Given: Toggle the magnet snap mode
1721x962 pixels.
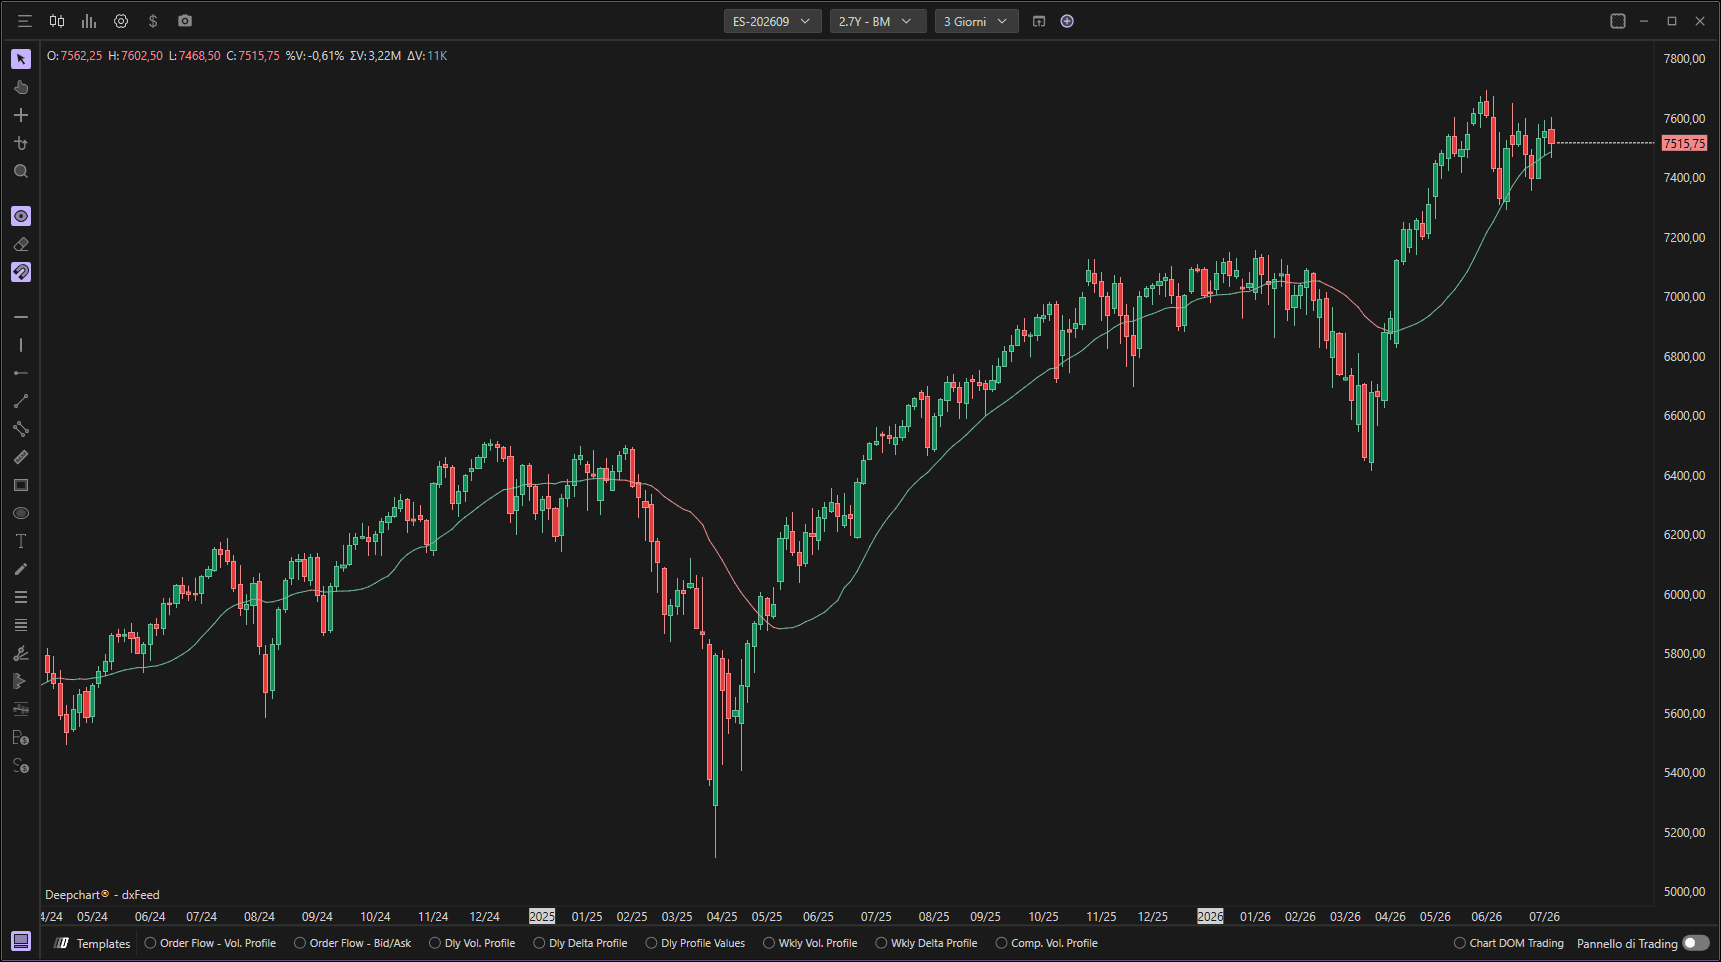Looking at the screenshot, I should pyautogui.click(x=21, y=272).
